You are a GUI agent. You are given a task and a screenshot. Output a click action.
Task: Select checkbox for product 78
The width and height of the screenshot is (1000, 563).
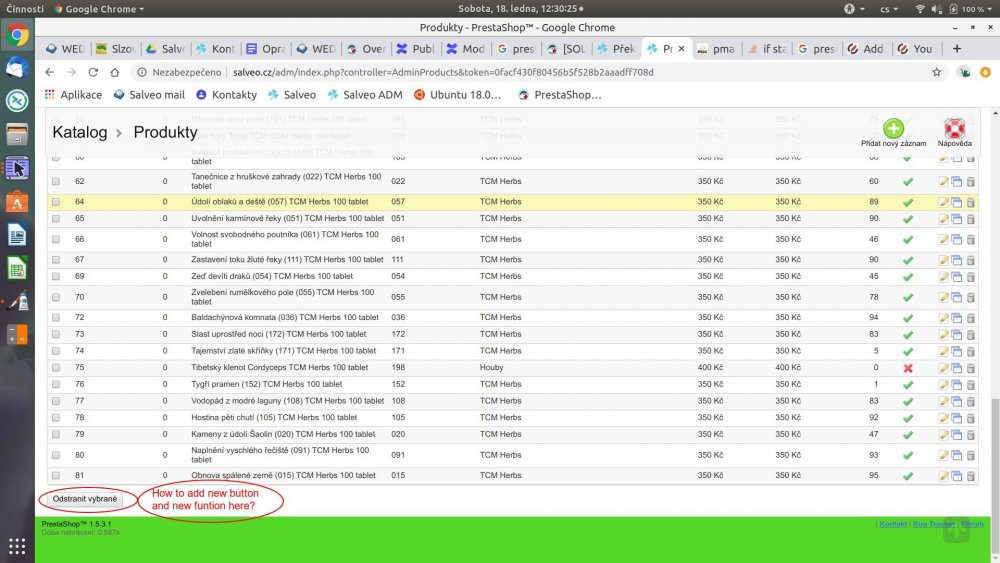(x=56, y=418)
